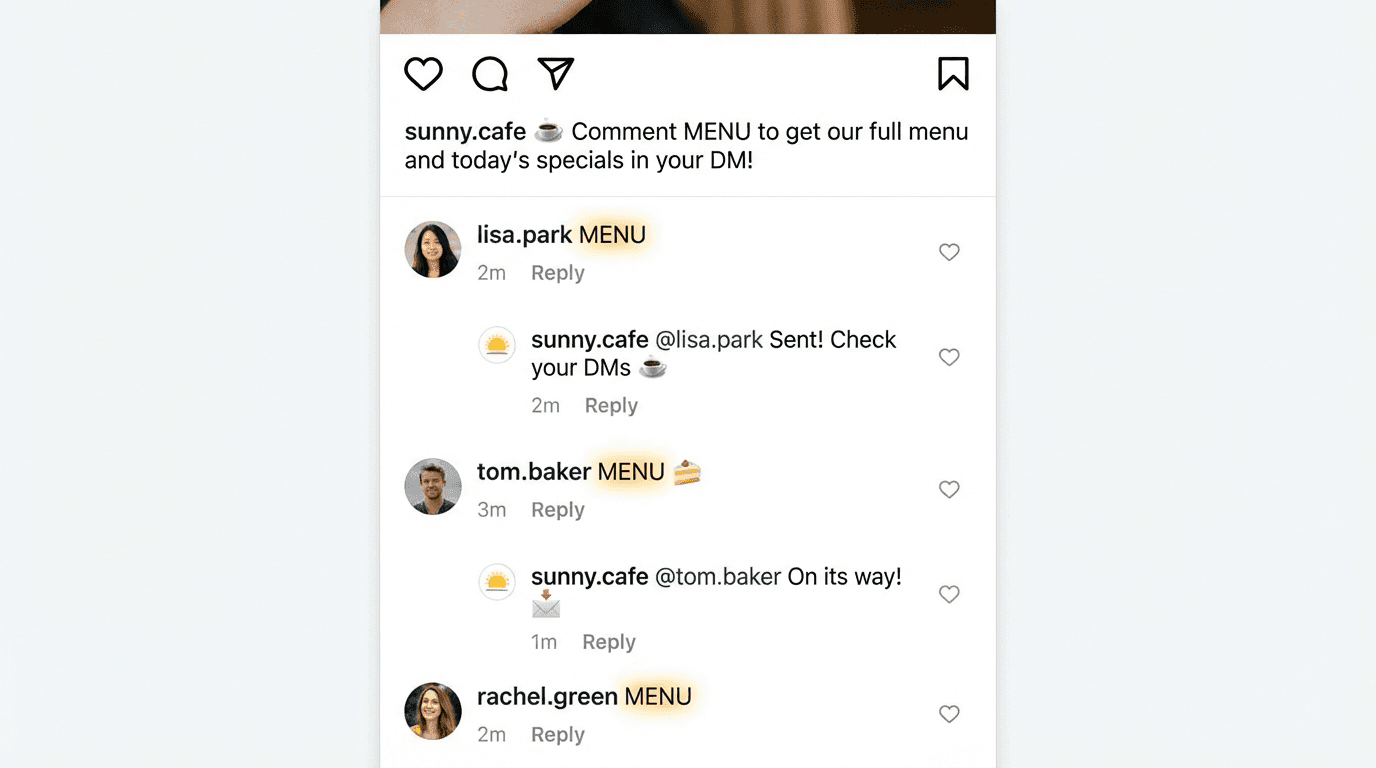The image size is (1376, 768).
Task: Reply to lisa.park's comment
Action: (x=557, y=273)
